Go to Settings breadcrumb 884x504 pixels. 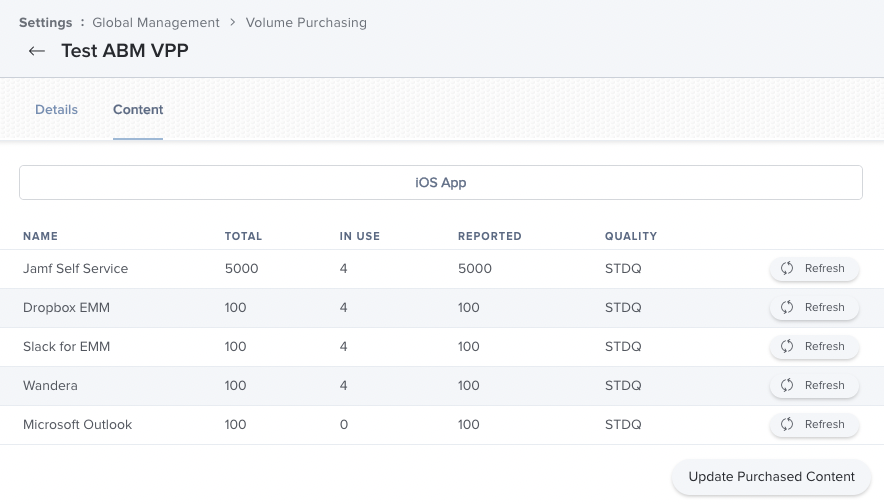[45, 22]
